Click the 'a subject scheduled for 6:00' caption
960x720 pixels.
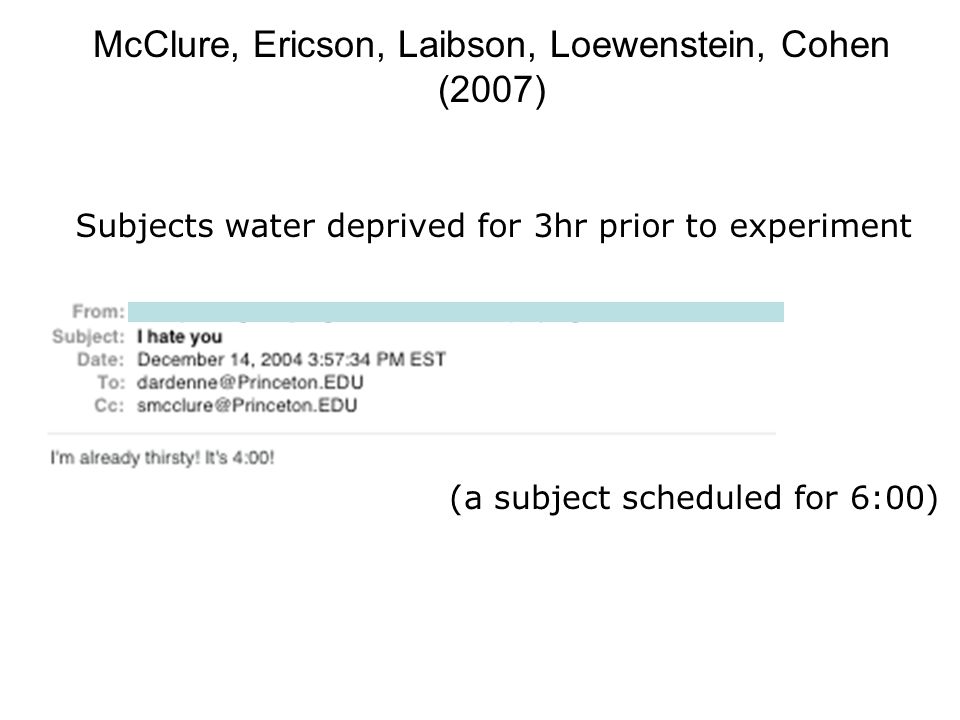coord(694,498)
